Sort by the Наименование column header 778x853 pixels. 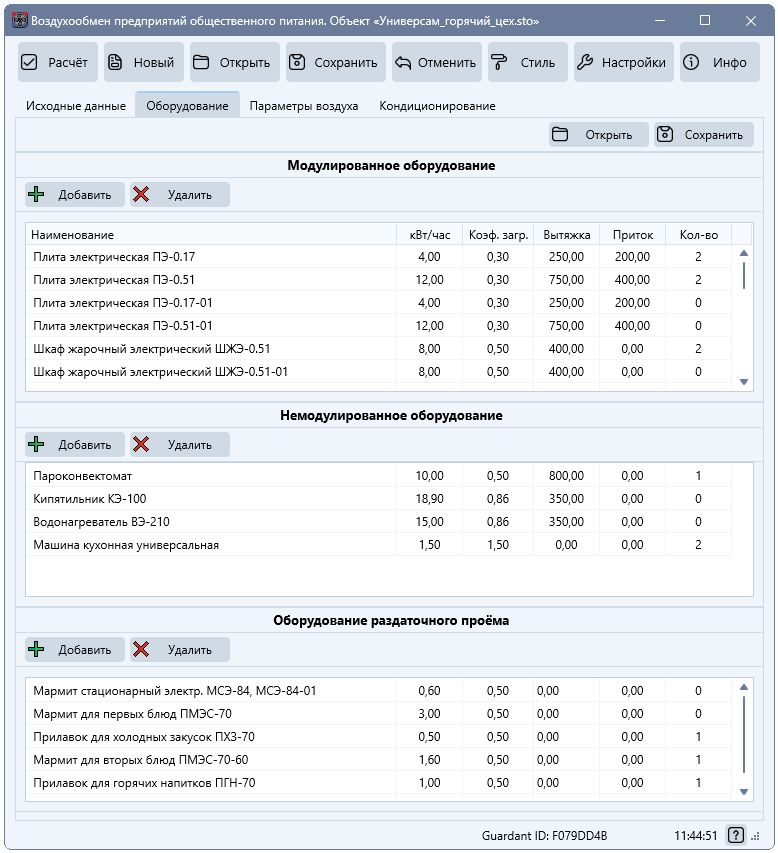click(x=210, y=234)
